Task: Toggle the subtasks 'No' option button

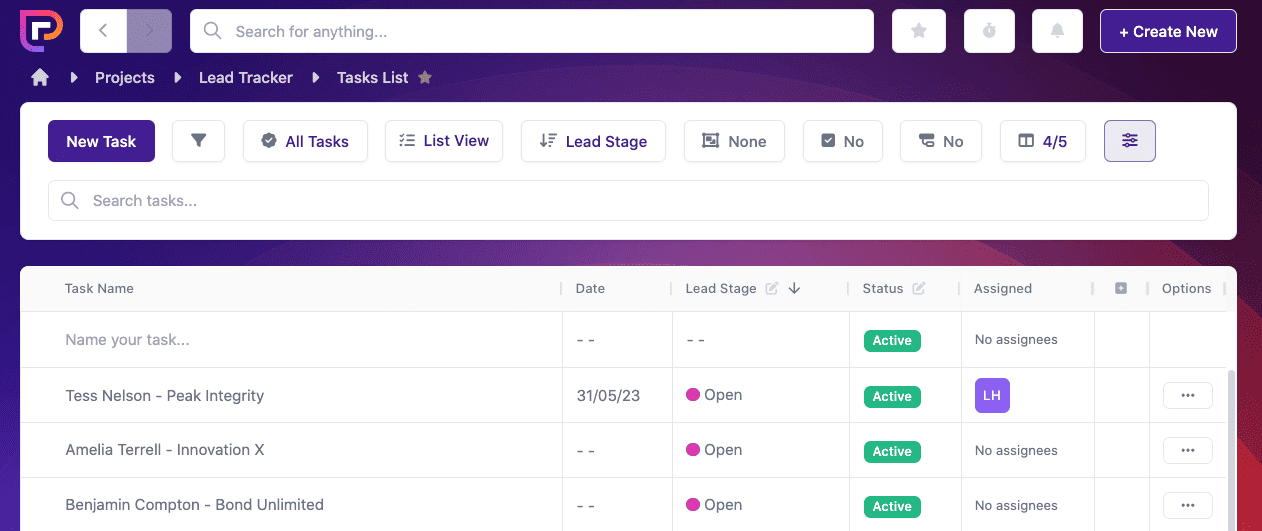Action: tap(940, 141)
